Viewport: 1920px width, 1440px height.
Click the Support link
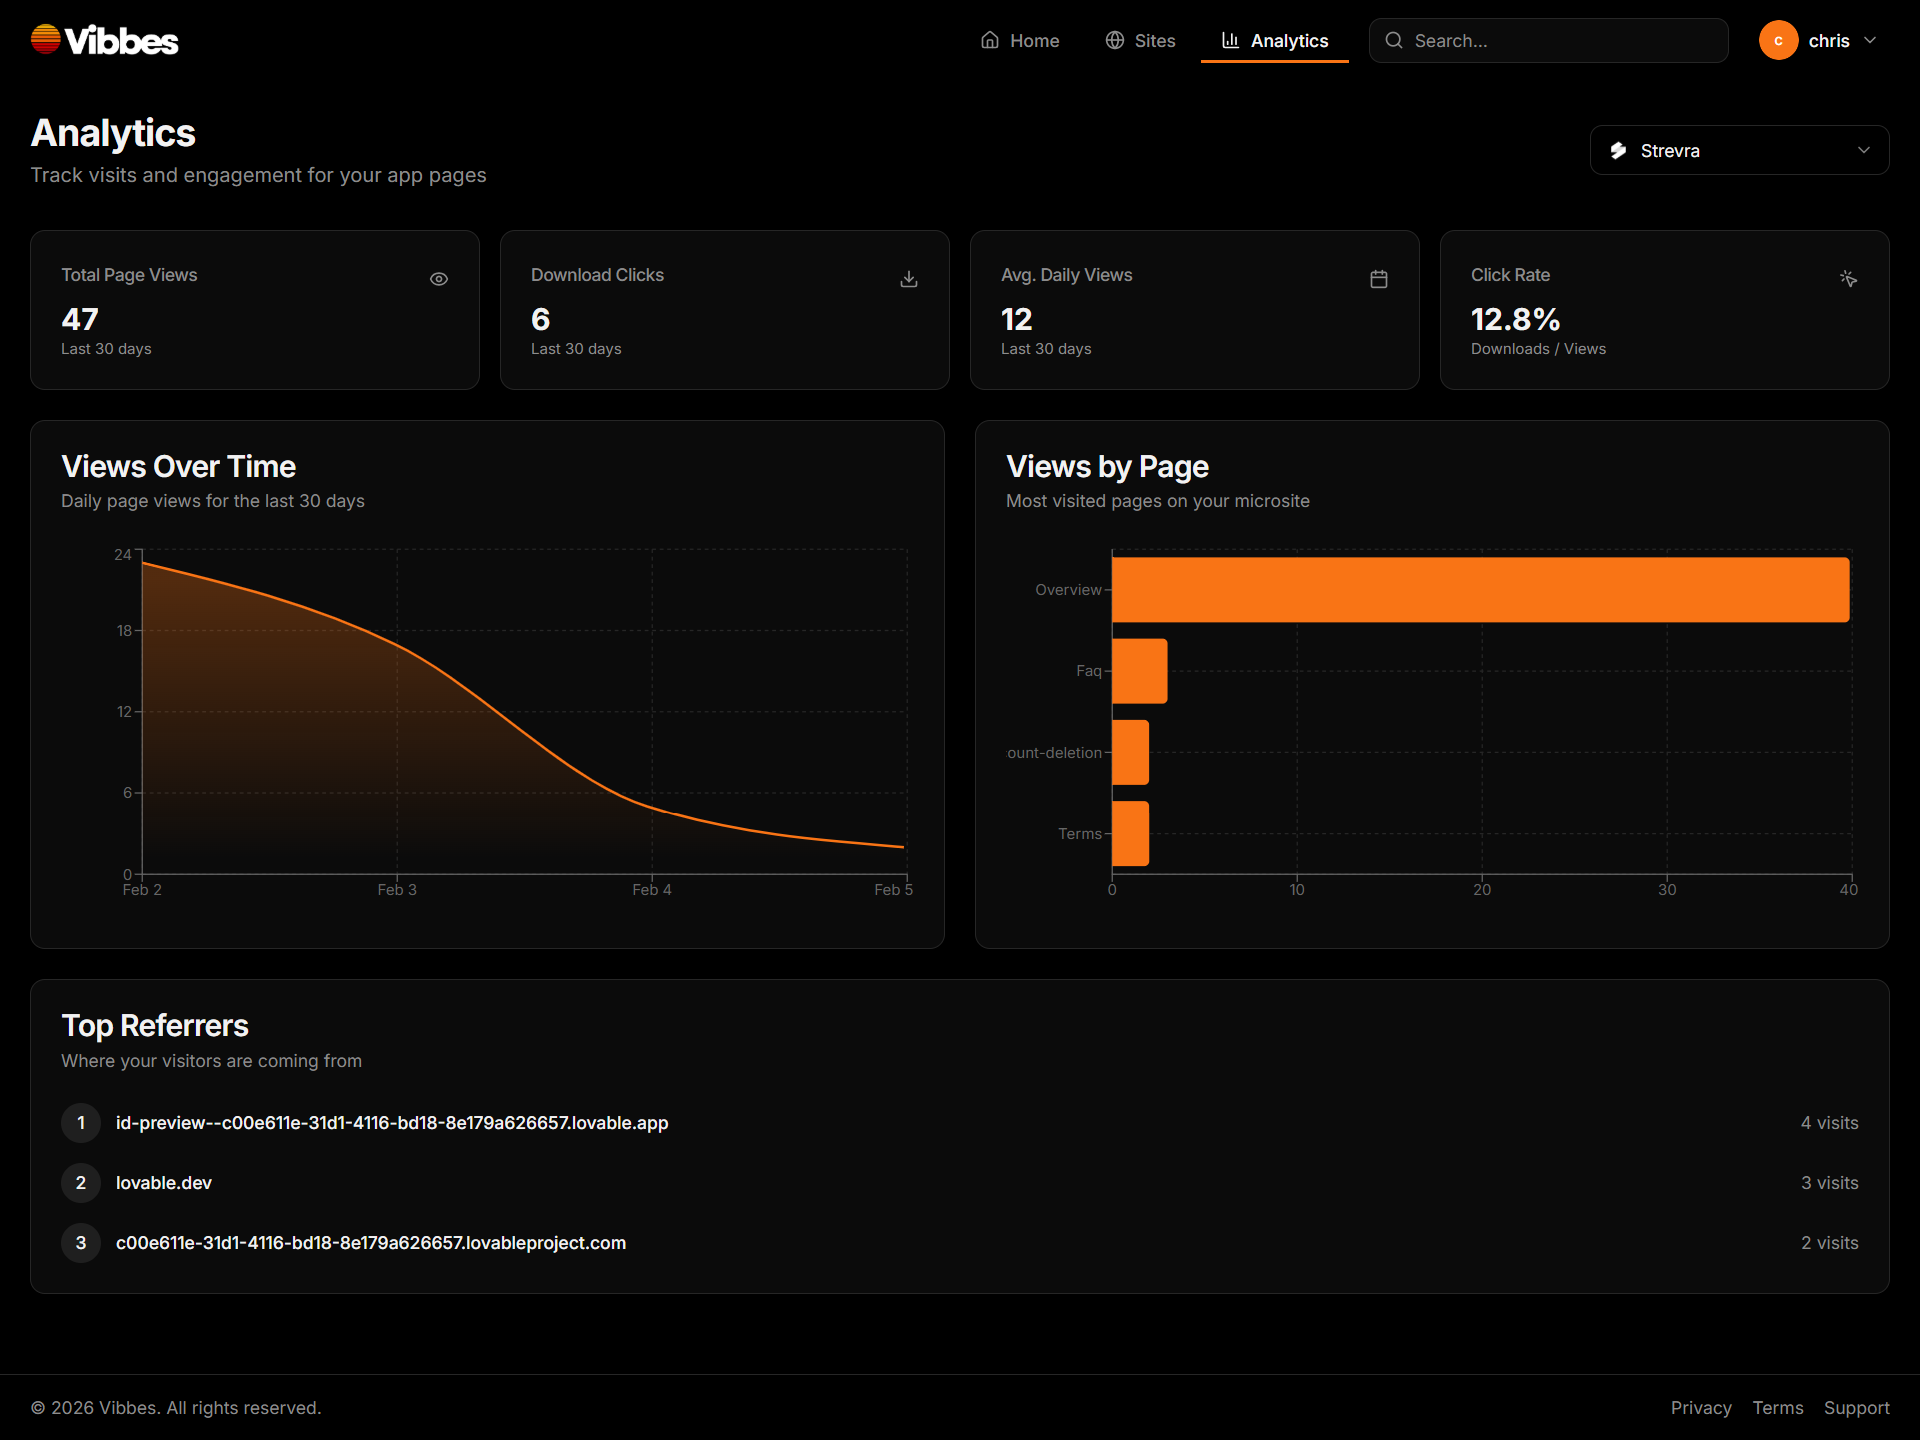click(x=1857, y=1407)
